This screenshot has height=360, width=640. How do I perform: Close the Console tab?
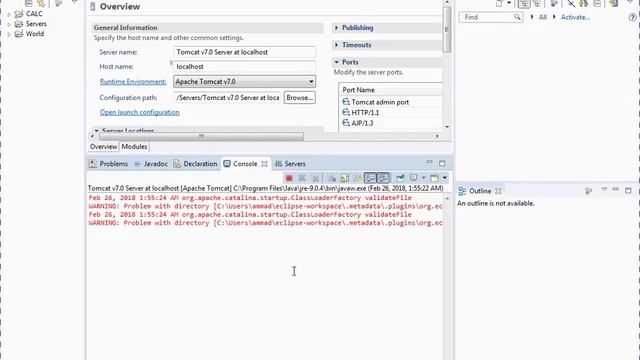[264, 164]
